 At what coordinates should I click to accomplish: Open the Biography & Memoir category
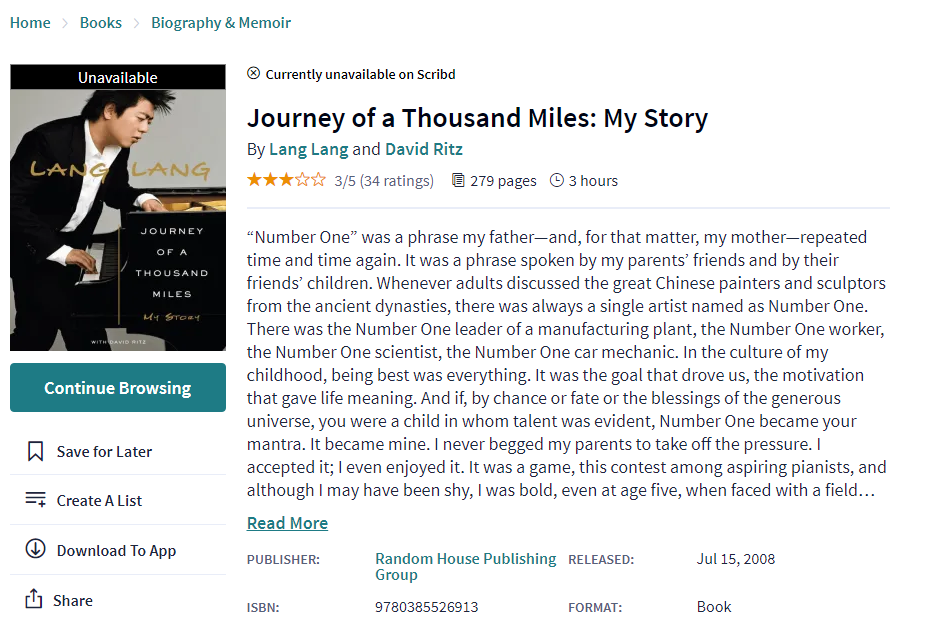coord(221,22)
